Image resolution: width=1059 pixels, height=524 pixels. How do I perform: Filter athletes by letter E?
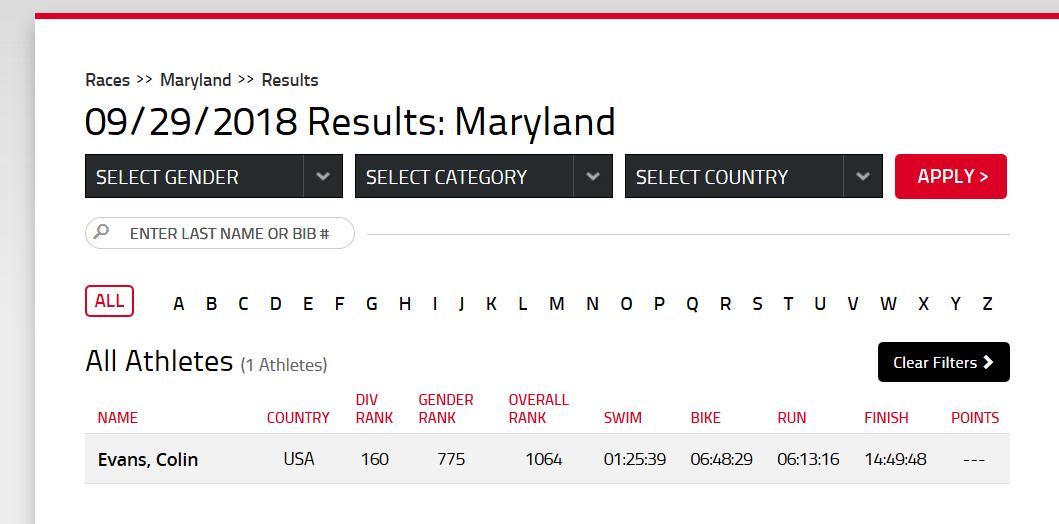tap(308, 304)
